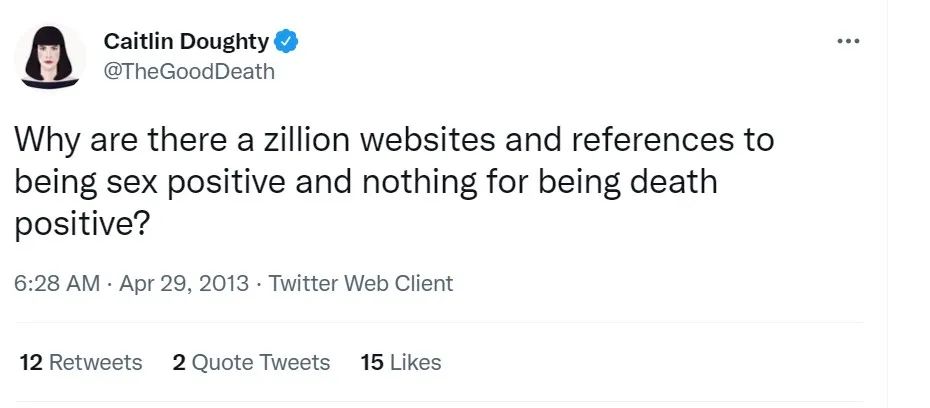930x408 pixels.
Task: Click the final word "positive?" in tweet
Action: click(x=82, y=225)
